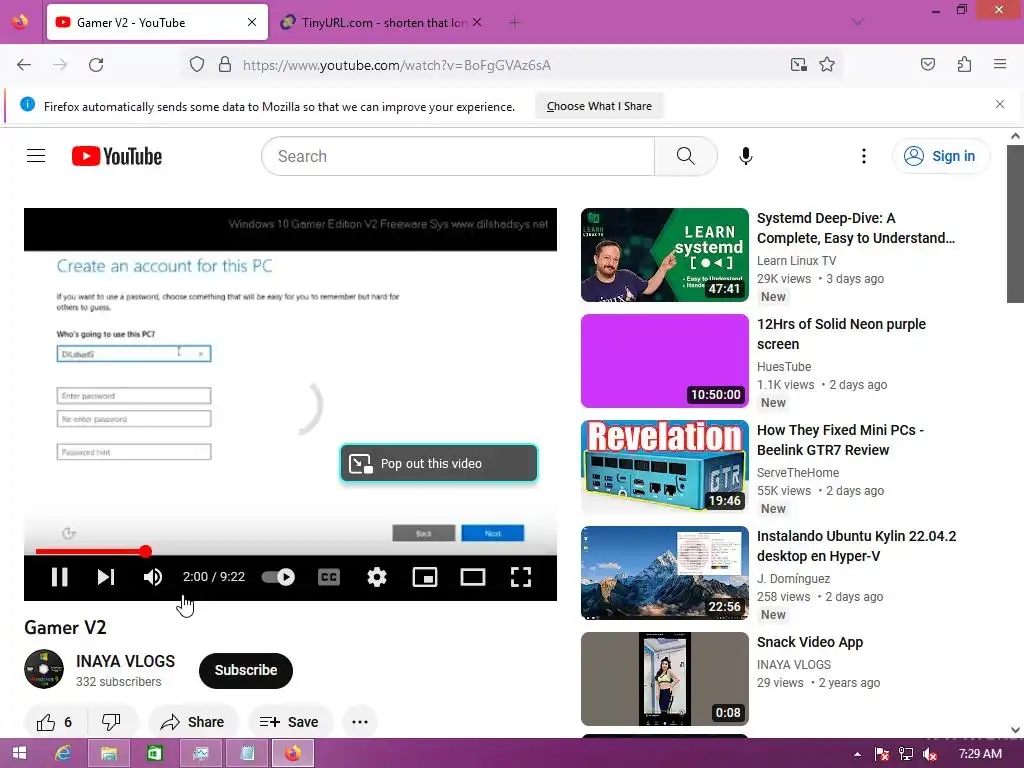1024x768 pixels.
Task: Open Instalando Ubuntu Kylin video title
Action: (856, 546)
